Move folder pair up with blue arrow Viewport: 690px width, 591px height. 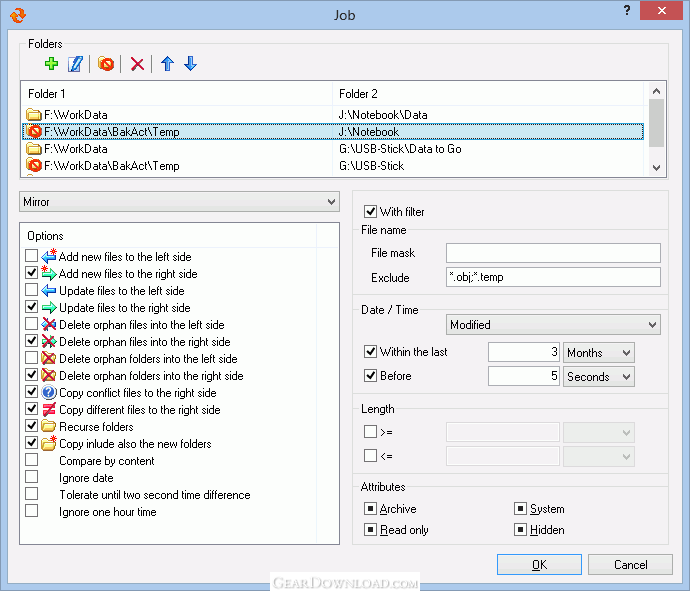pyautogui.click(x=167, y=64)
